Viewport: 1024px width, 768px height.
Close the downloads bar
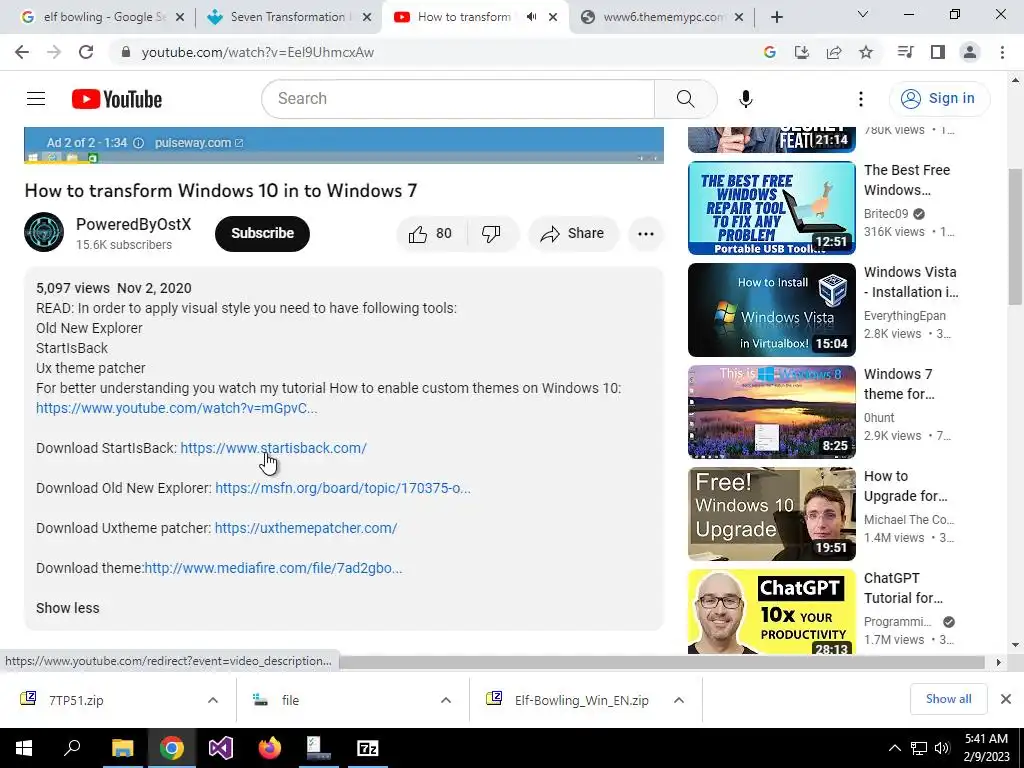pyautogui.click(x=1006, y=699)
